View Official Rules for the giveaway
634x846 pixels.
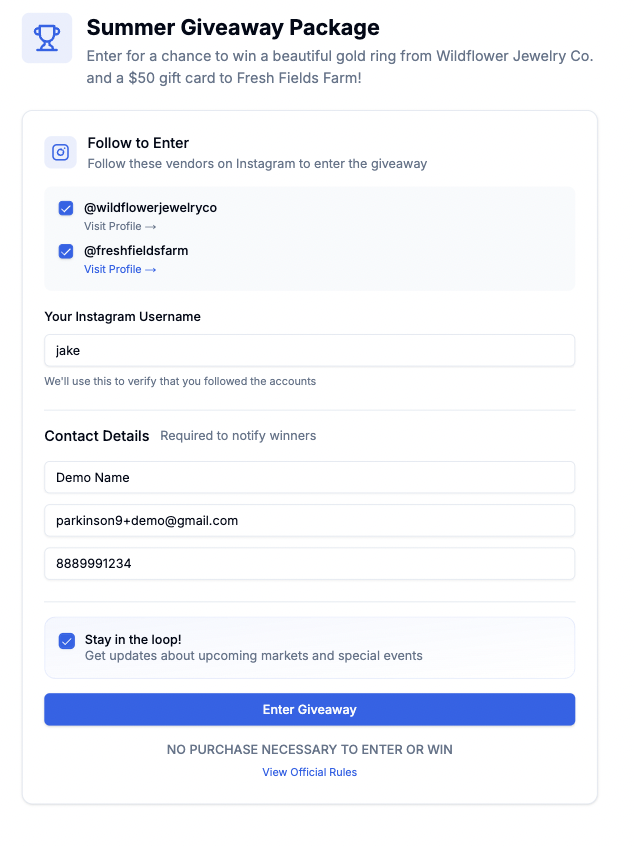(x=309, y=771)
